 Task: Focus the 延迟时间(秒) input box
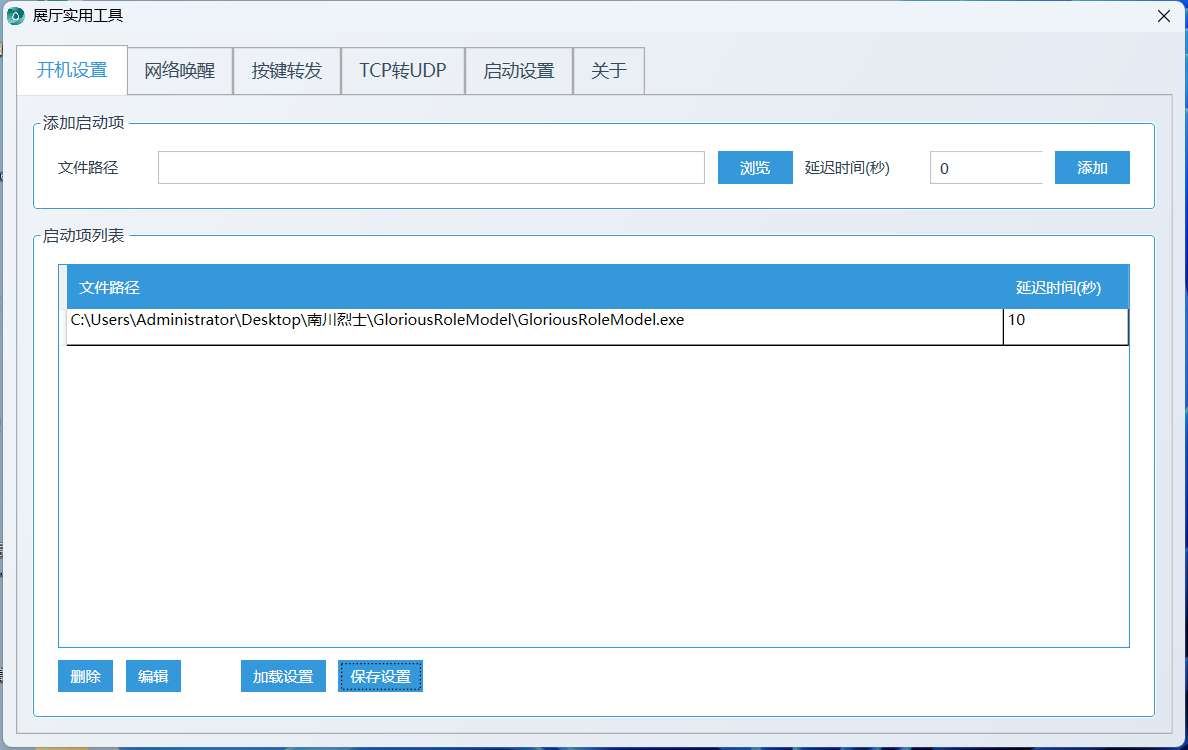pyautogui.click(x=985, y=168)
